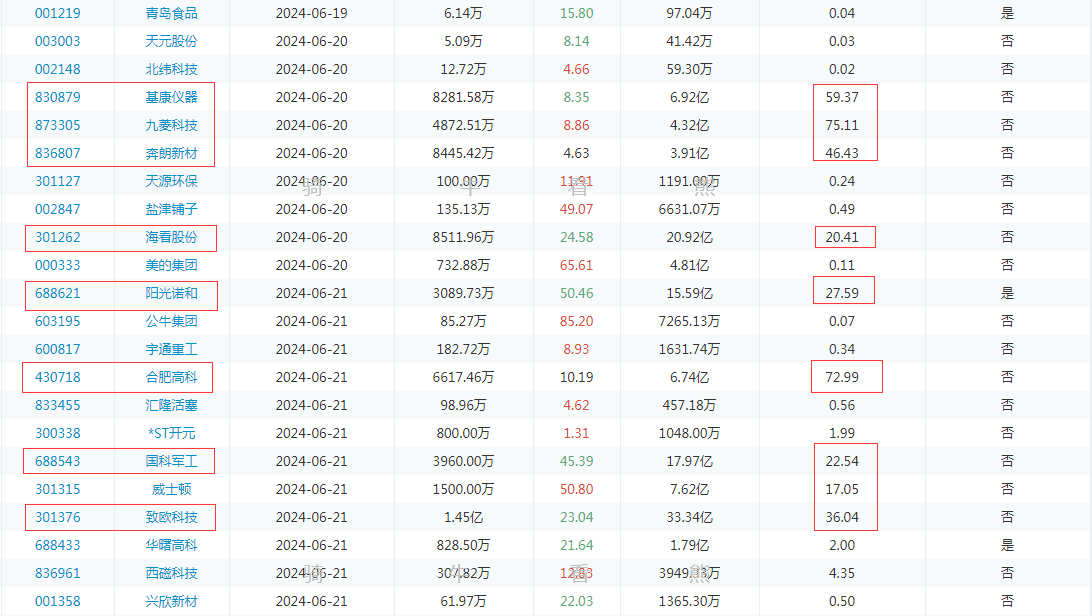Screen dimensions: 1092x616
Task: Select stock code 301127
Action: [58, 181]
